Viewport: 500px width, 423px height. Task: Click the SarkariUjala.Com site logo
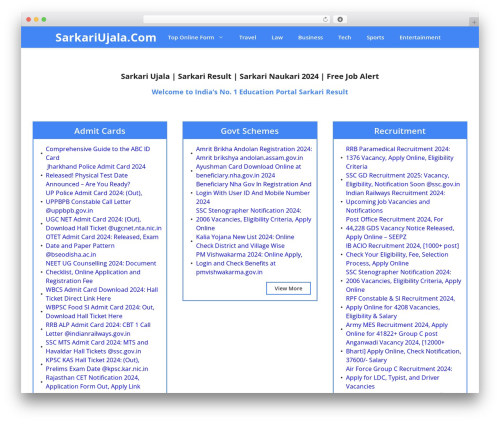[x=106, y=38]
